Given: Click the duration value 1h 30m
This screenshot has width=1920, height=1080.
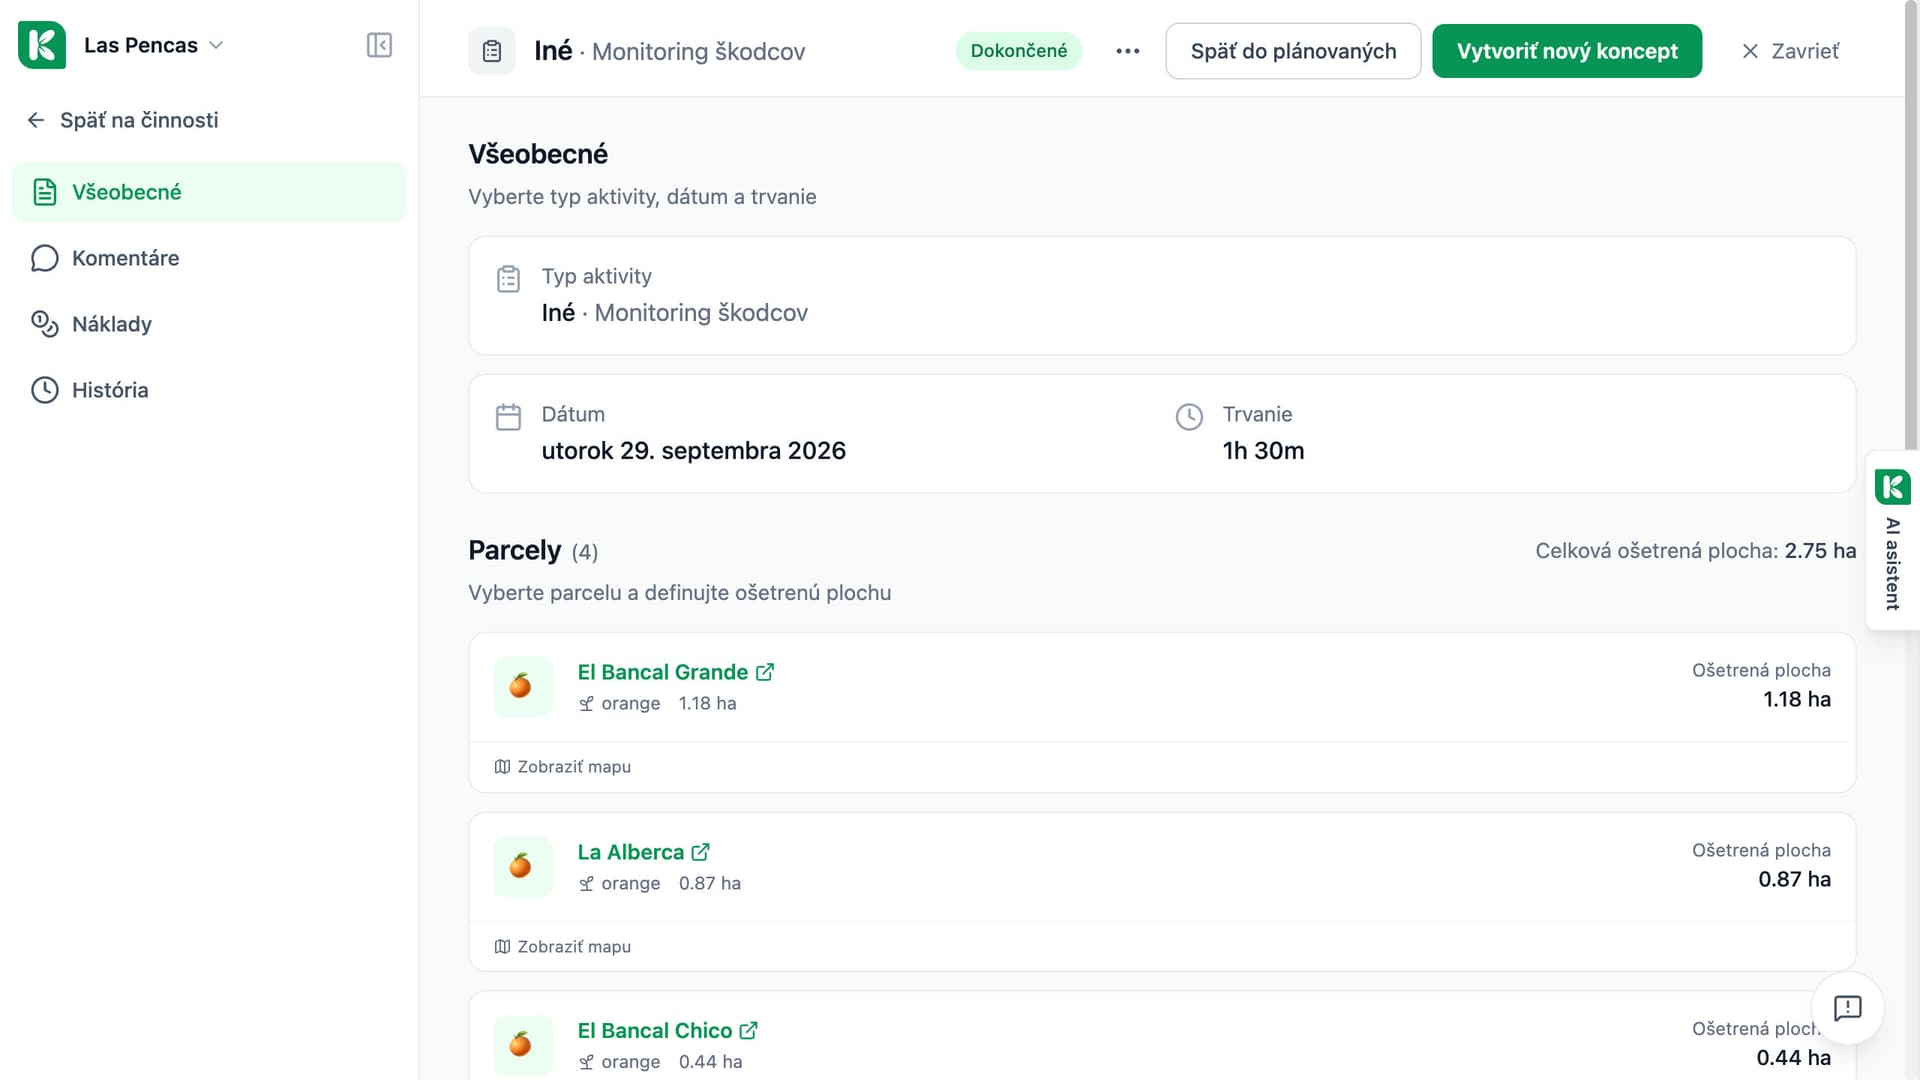Looking at the screenshot, I should click(x=1263, y=451).
